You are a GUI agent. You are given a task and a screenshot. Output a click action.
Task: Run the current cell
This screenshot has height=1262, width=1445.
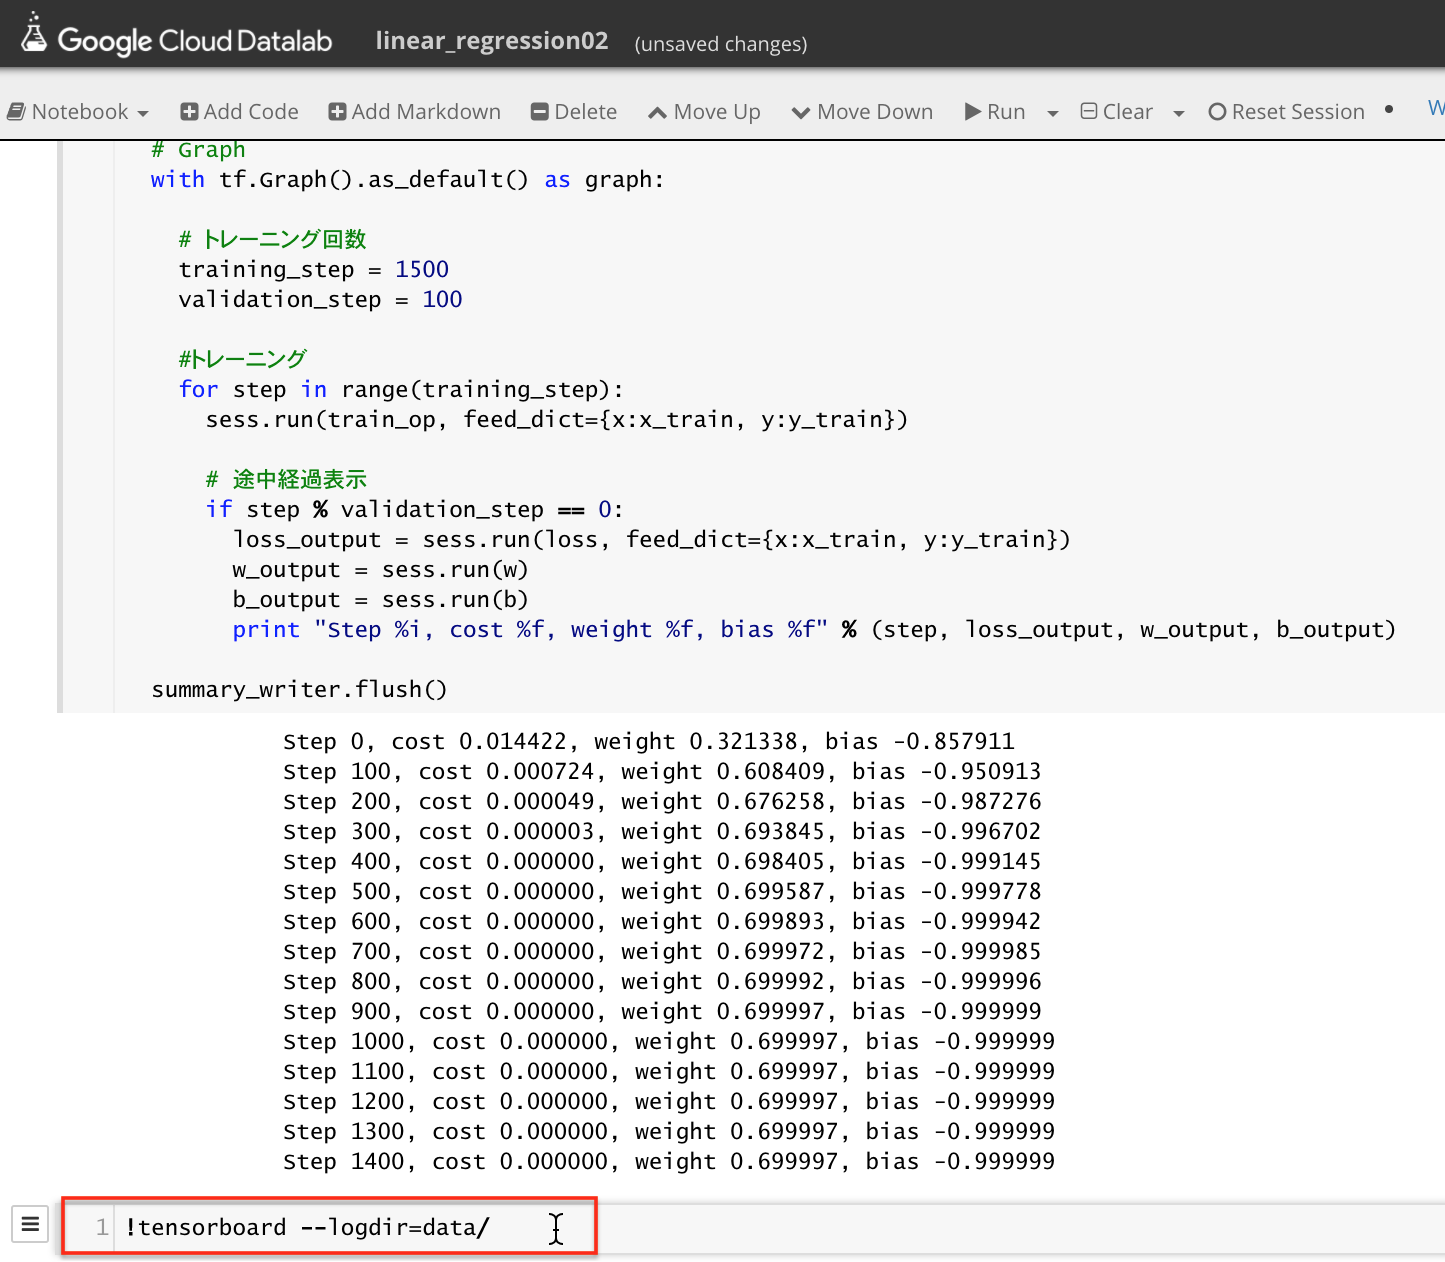[x=995, y=112]
